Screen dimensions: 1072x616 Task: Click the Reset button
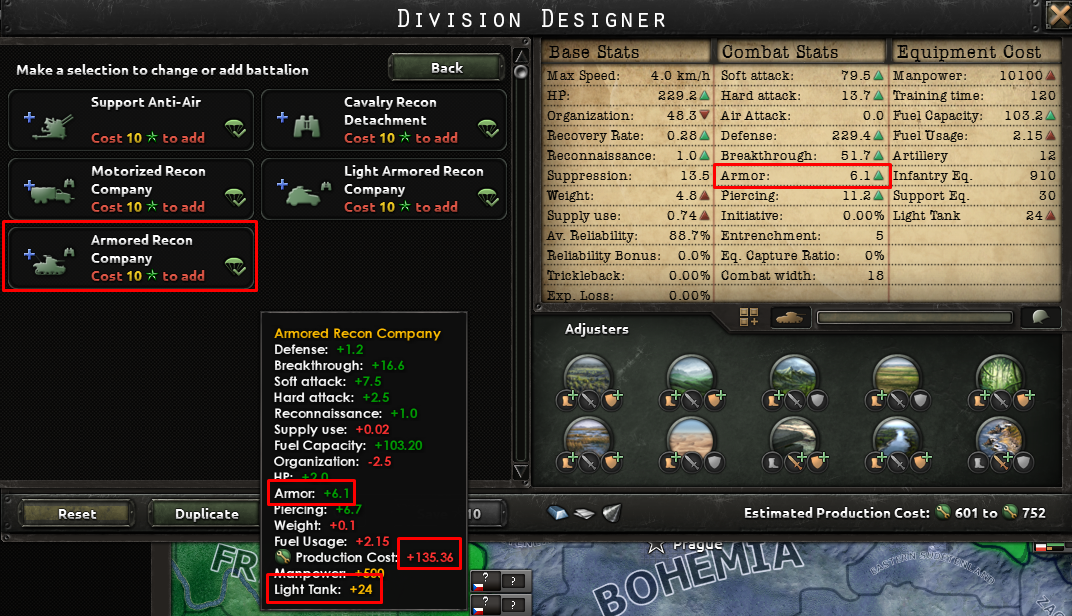[x=77, y=513]
